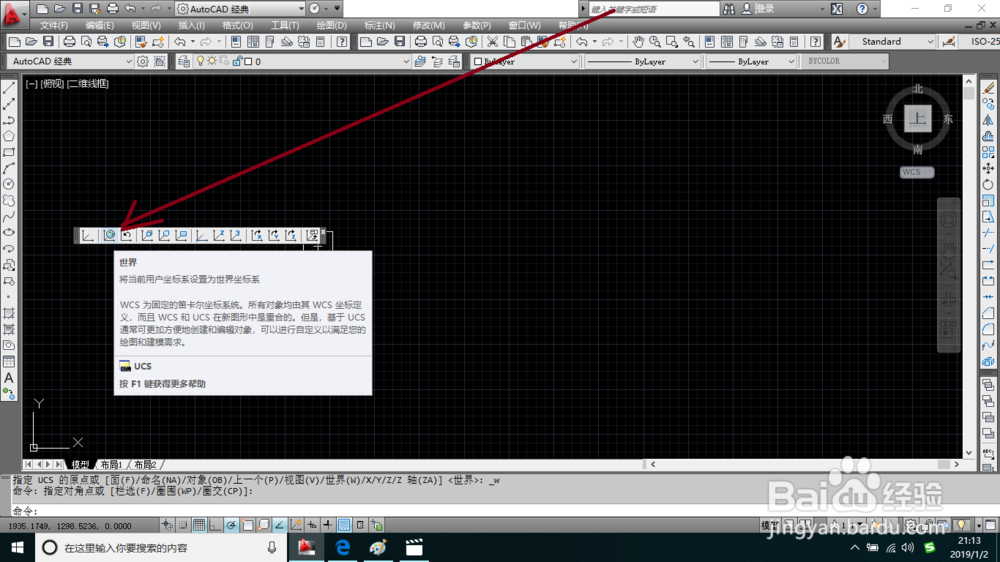Image resolution: width=1000 pixels, height=562 pixels.
Task: Click the Move tool in right toolbar
Action: (988, 168)
